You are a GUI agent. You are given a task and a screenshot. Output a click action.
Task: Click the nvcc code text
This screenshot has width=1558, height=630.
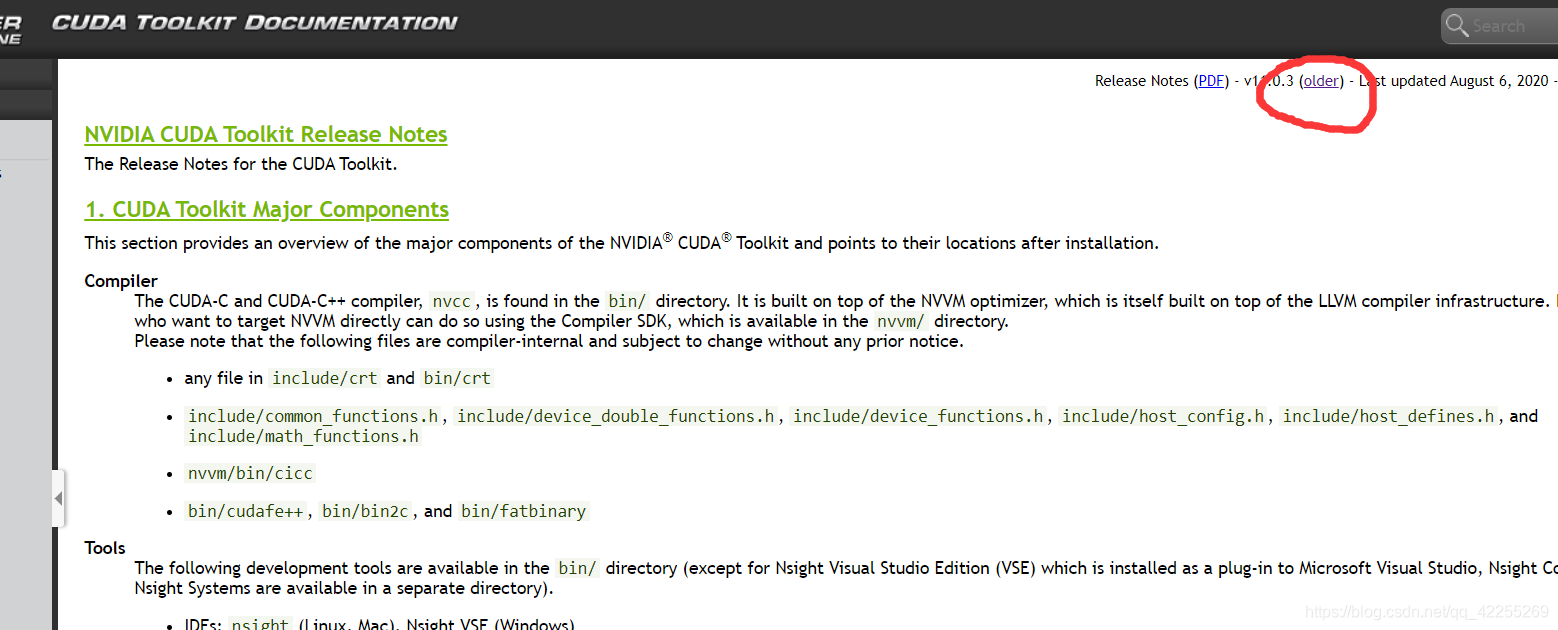tap(451, 301)
